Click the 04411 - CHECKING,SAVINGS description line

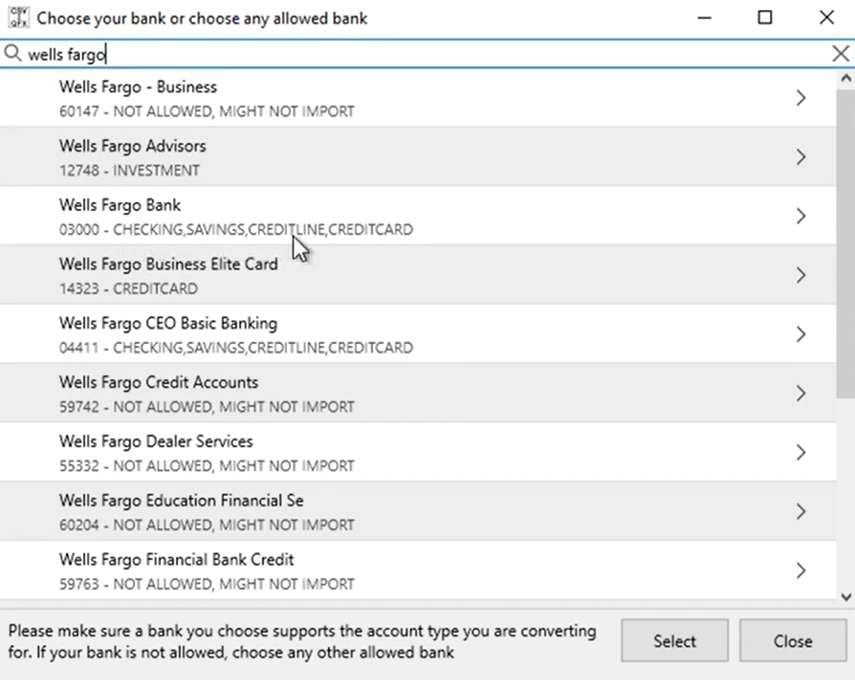pos(236,348)
